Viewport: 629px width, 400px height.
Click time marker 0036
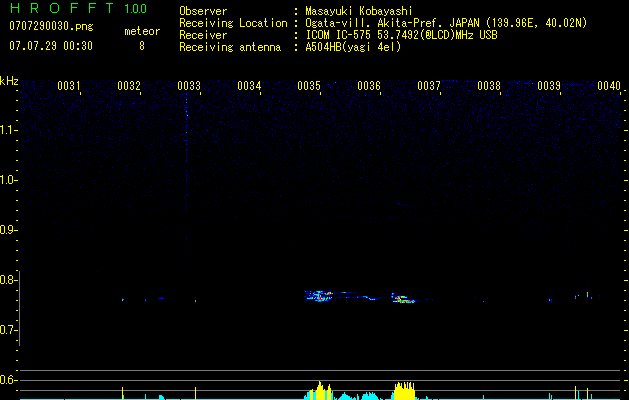pyautogui.click(x=369, y=86)
